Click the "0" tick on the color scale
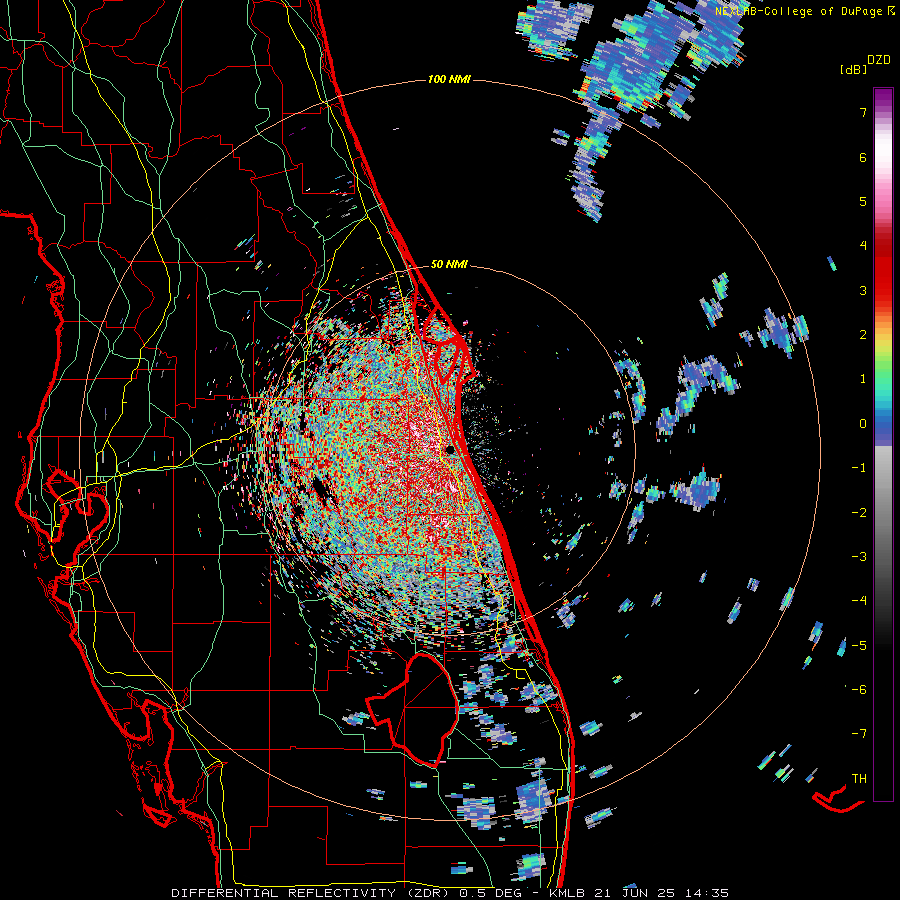The image size is (900, 900). click(863, 424)
